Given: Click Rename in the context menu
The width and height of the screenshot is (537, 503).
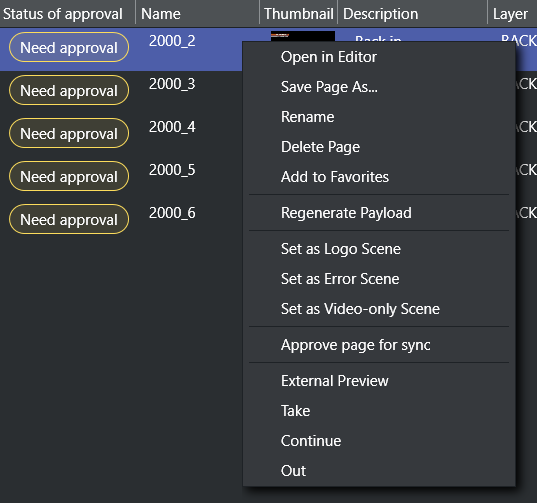Looking at the screenshot, I should pos(379,117).
